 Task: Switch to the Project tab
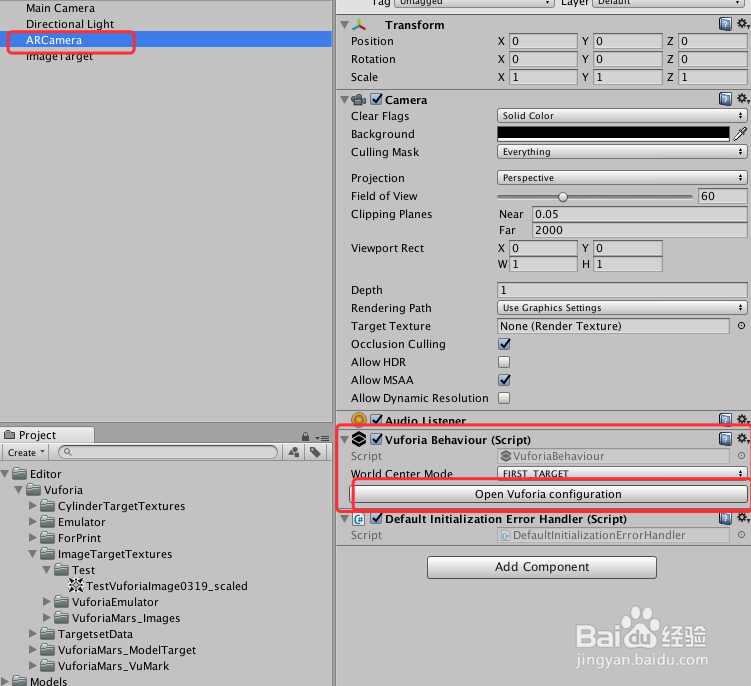[x=47, y=434]
